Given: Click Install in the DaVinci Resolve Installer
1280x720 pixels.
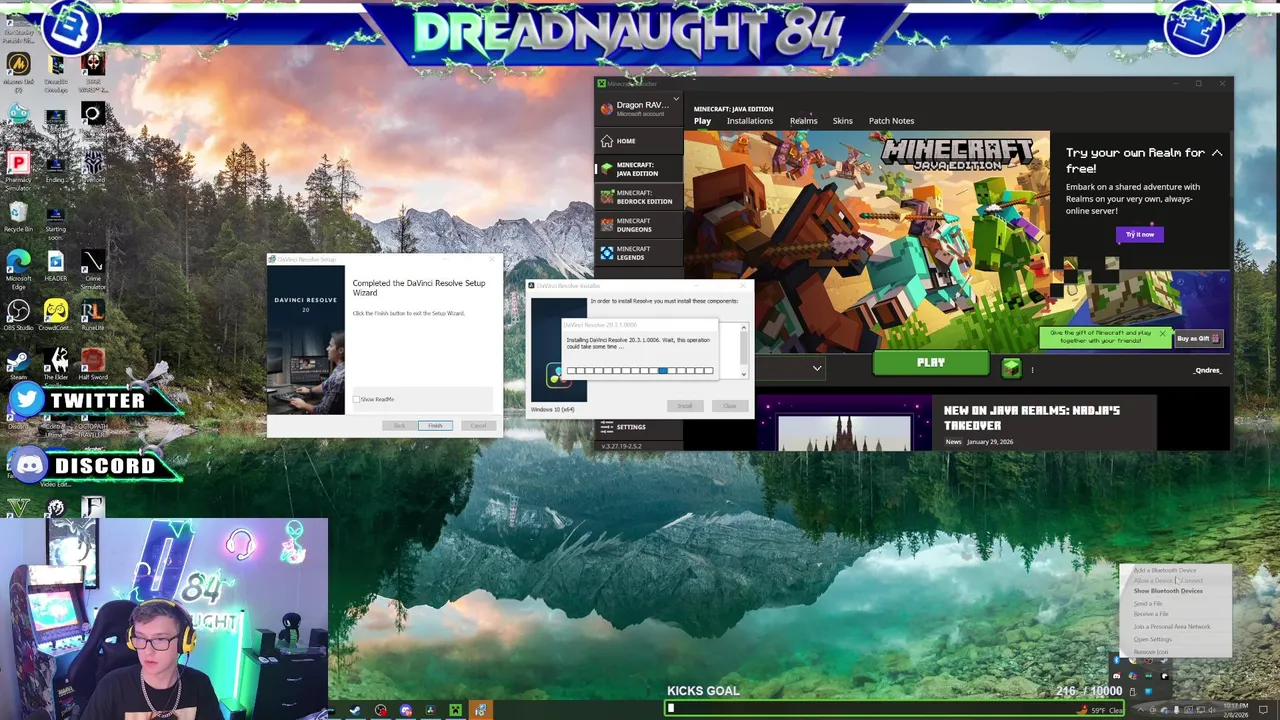Looking at the screenshot, I should click(x=685, y=405).
